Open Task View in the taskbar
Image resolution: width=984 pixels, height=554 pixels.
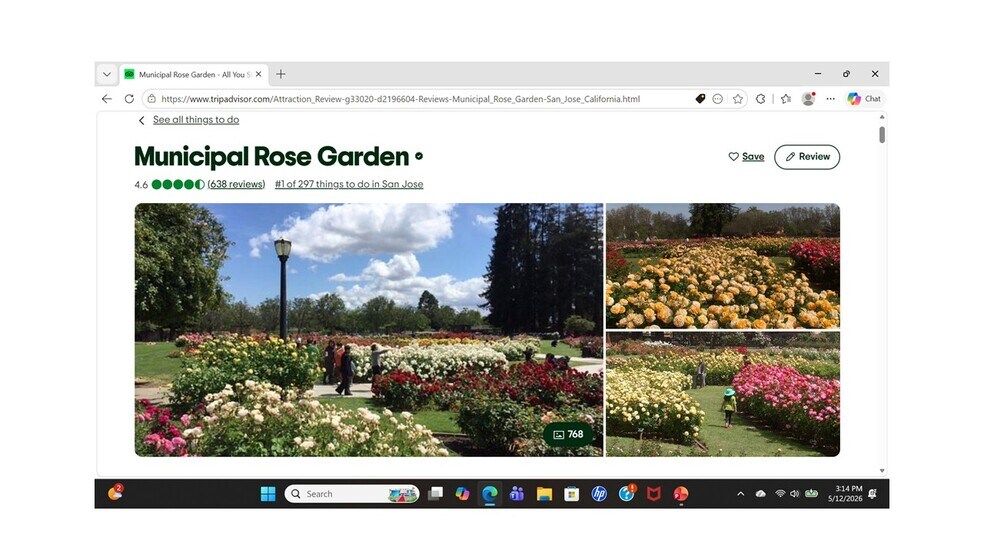(x=436, y=494)
